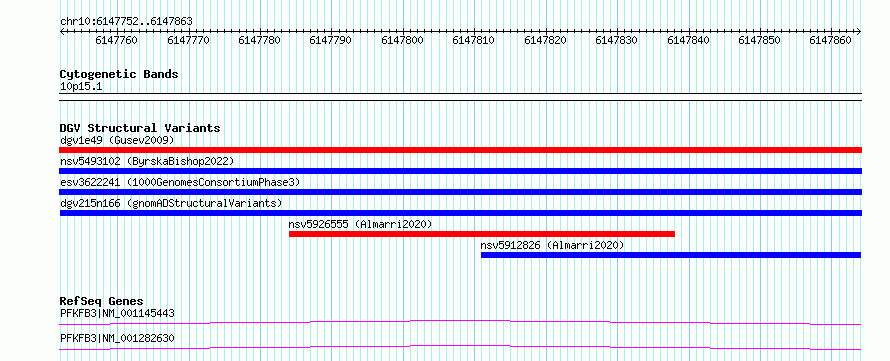
Task: Click ruler position 6147820
Action: point(545,40)
